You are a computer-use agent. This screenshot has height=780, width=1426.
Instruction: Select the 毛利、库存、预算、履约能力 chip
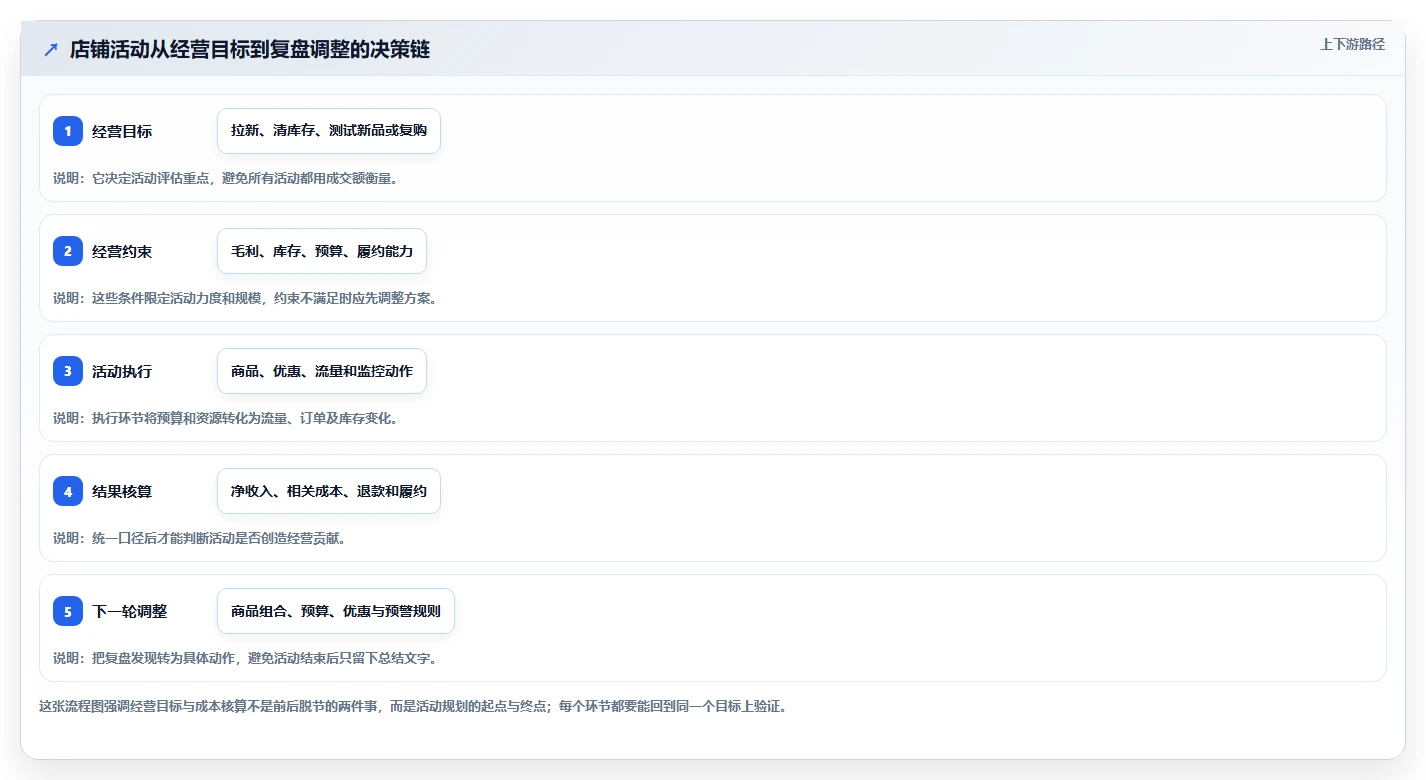click(x=322, y=251)
